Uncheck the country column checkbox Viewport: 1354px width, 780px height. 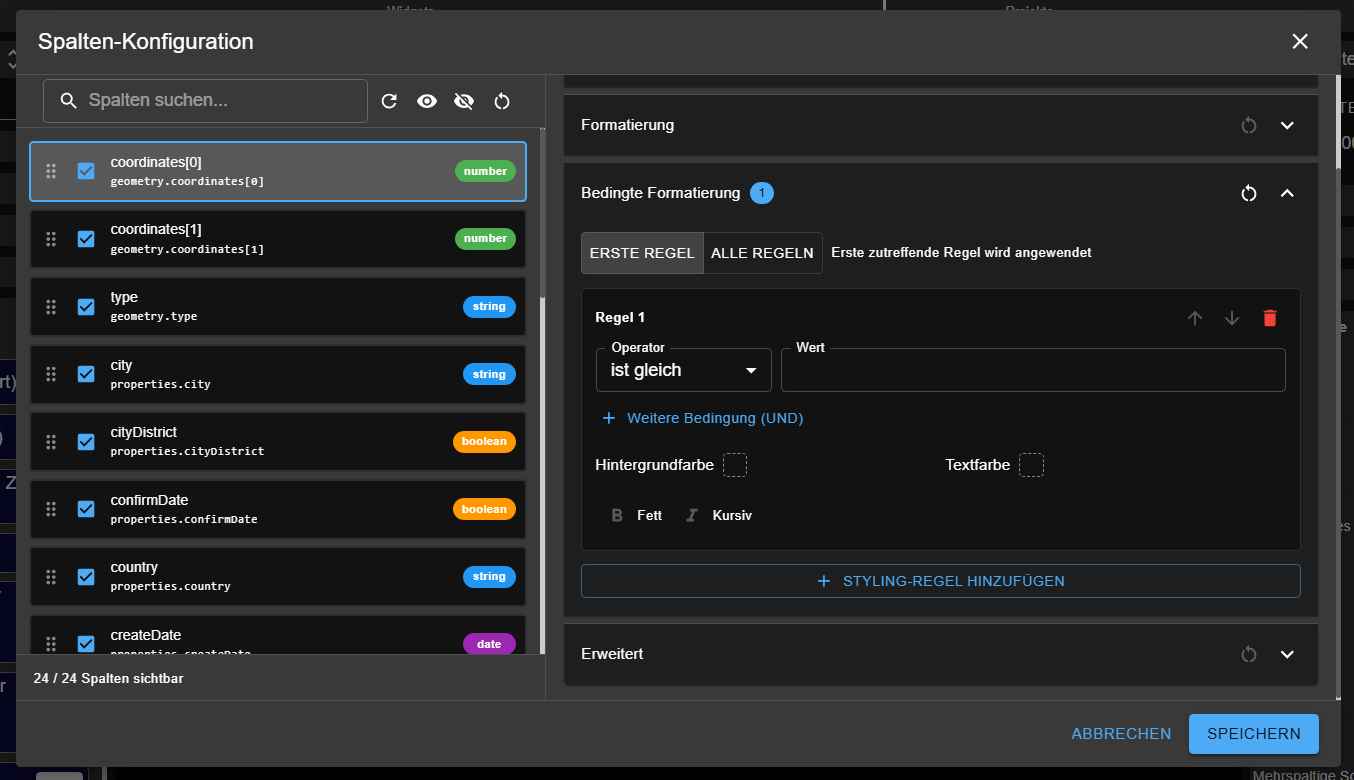86,577
